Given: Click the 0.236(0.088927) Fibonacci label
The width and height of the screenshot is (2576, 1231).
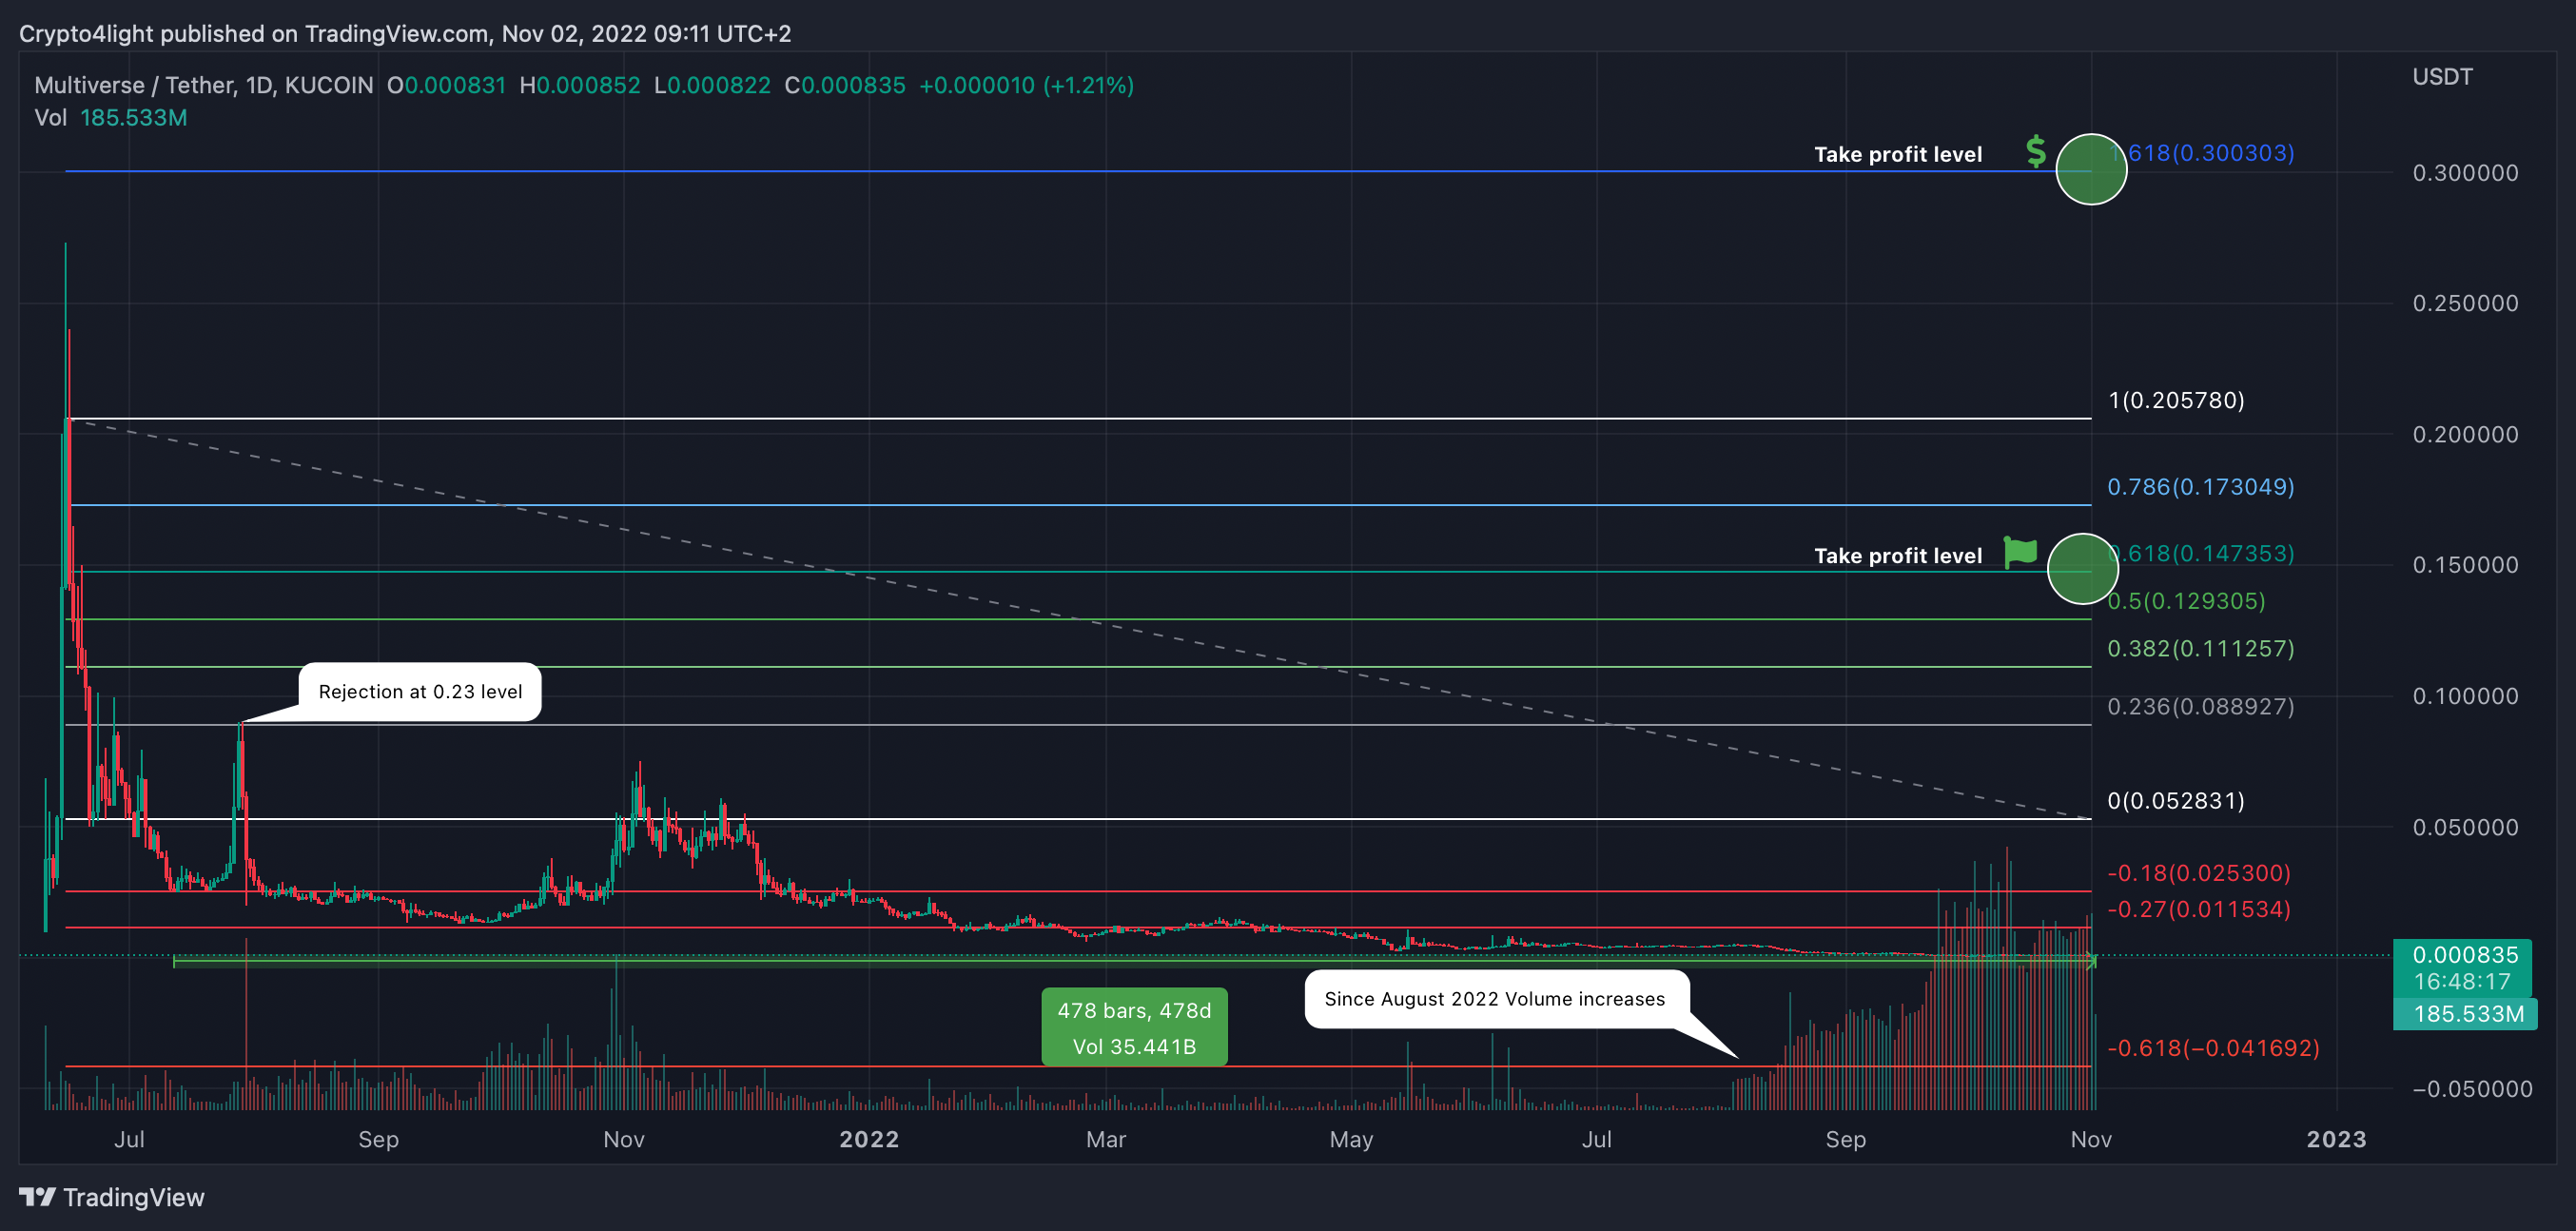Looking at the screenshot, I should coord(2201,706).
